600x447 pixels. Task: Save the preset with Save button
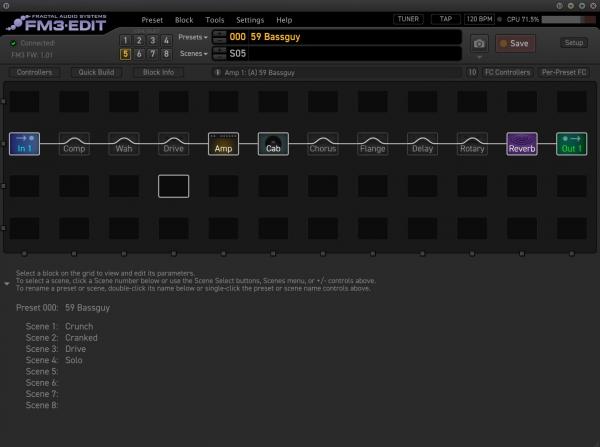[x=515, y=44]
